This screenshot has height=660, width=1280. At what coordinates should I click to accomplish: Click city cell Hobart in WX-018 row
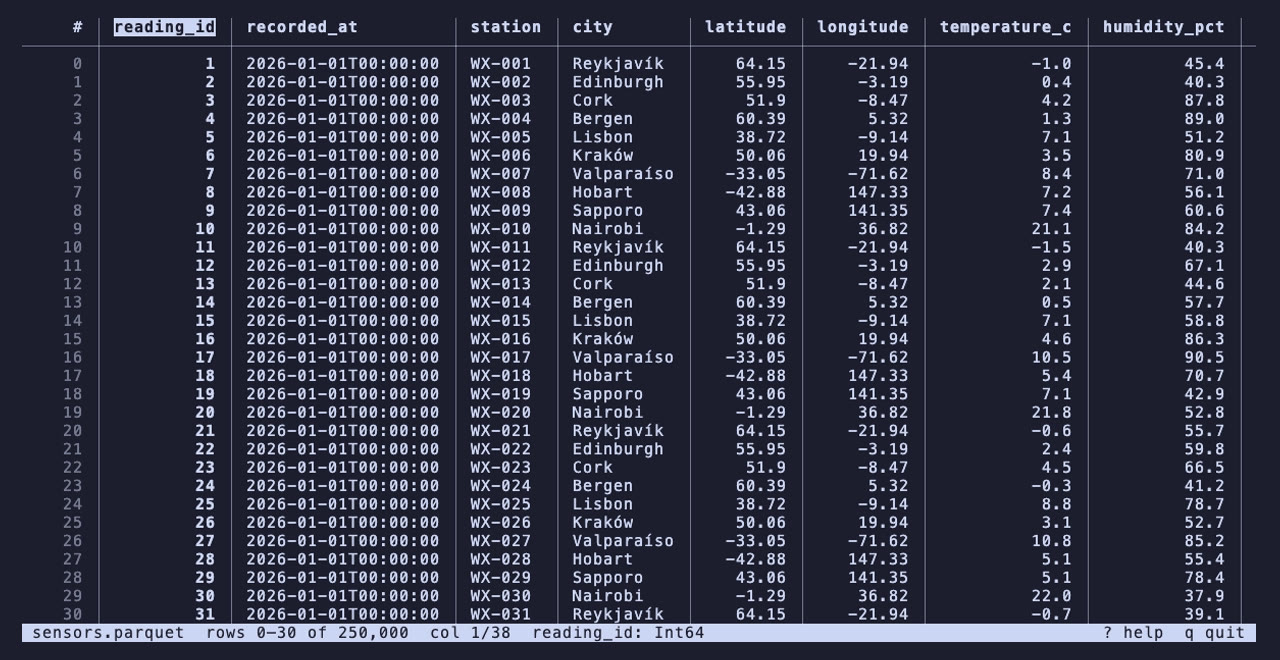(x=603, y=376)
